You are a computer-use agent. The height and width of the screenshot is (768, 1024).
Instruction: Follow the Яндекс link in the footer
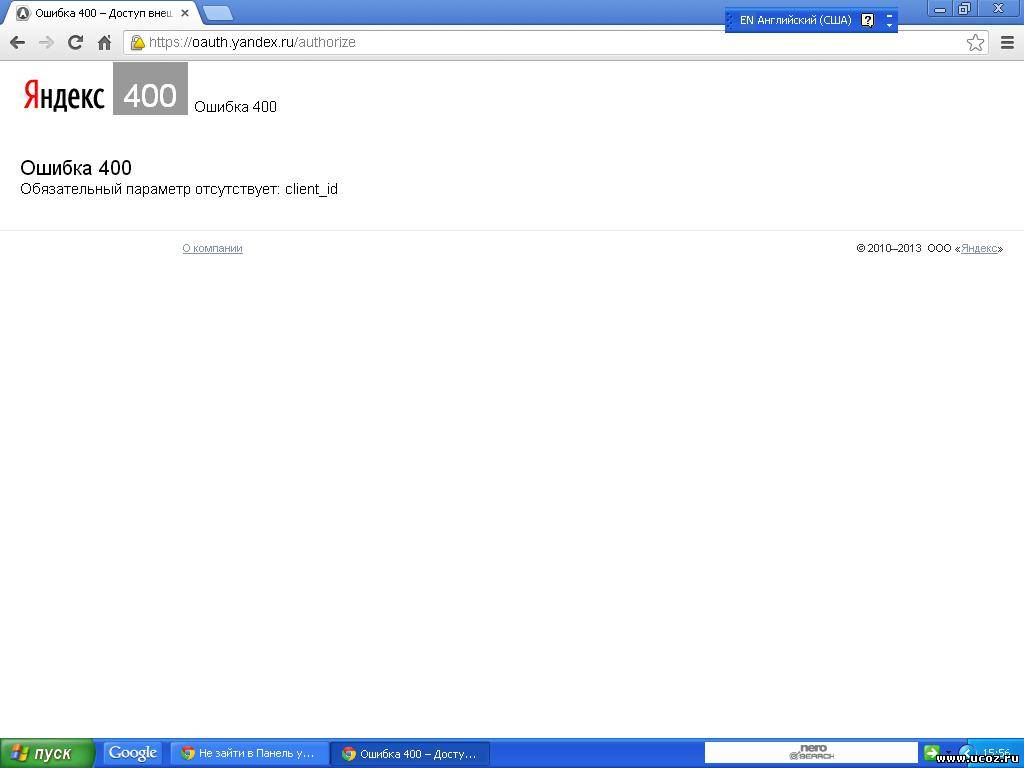[x=979, y=248]
